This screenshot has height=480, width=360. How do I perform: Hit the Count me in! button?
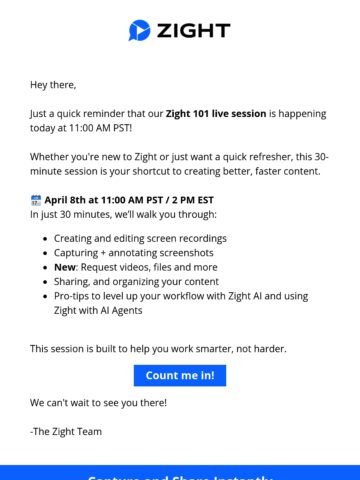coord(180,376)
